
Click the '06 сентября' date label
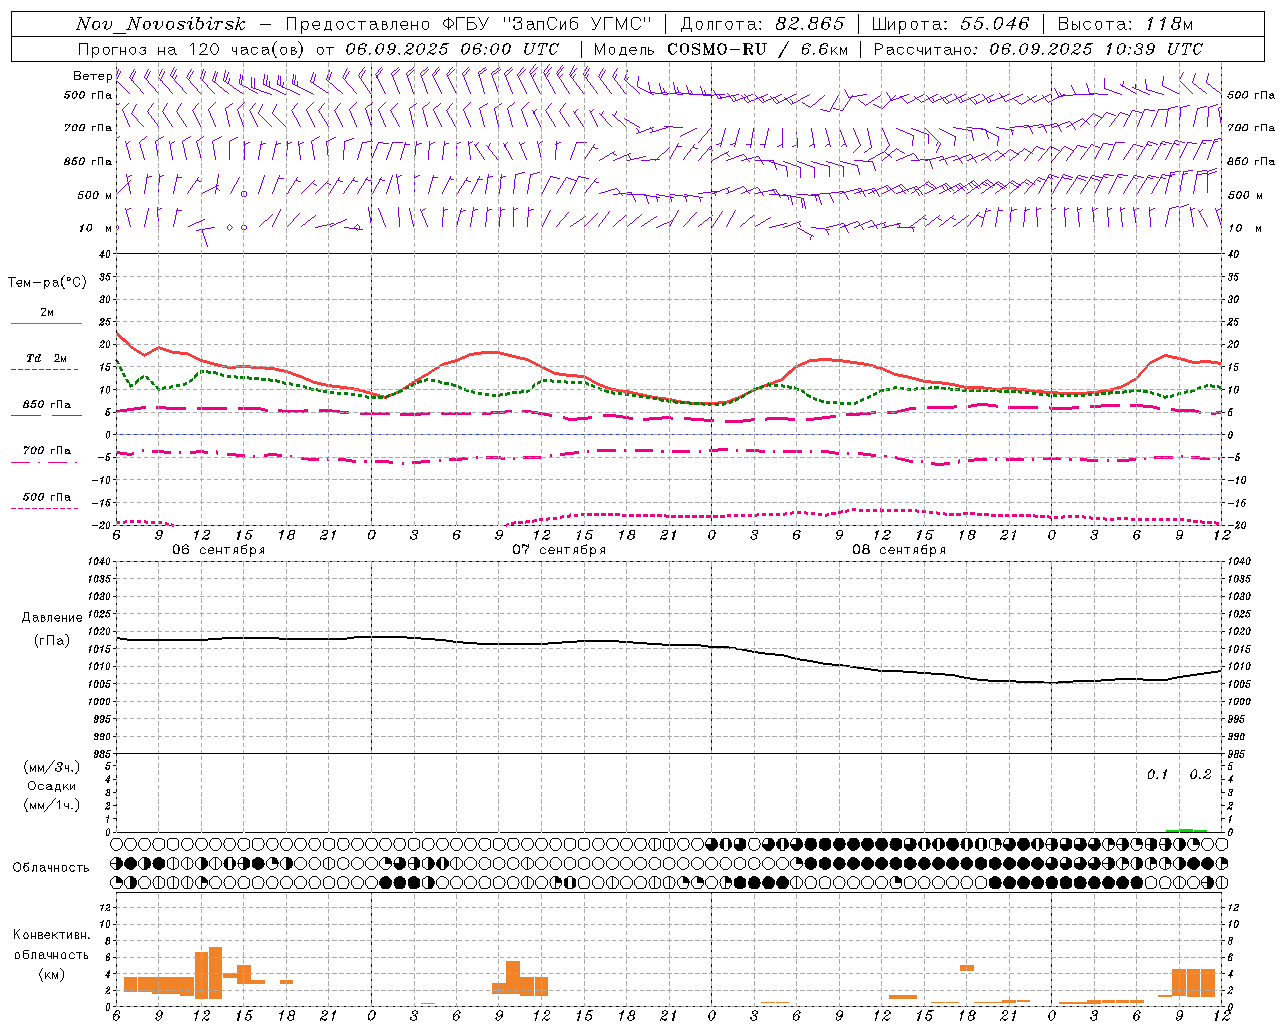219,550
